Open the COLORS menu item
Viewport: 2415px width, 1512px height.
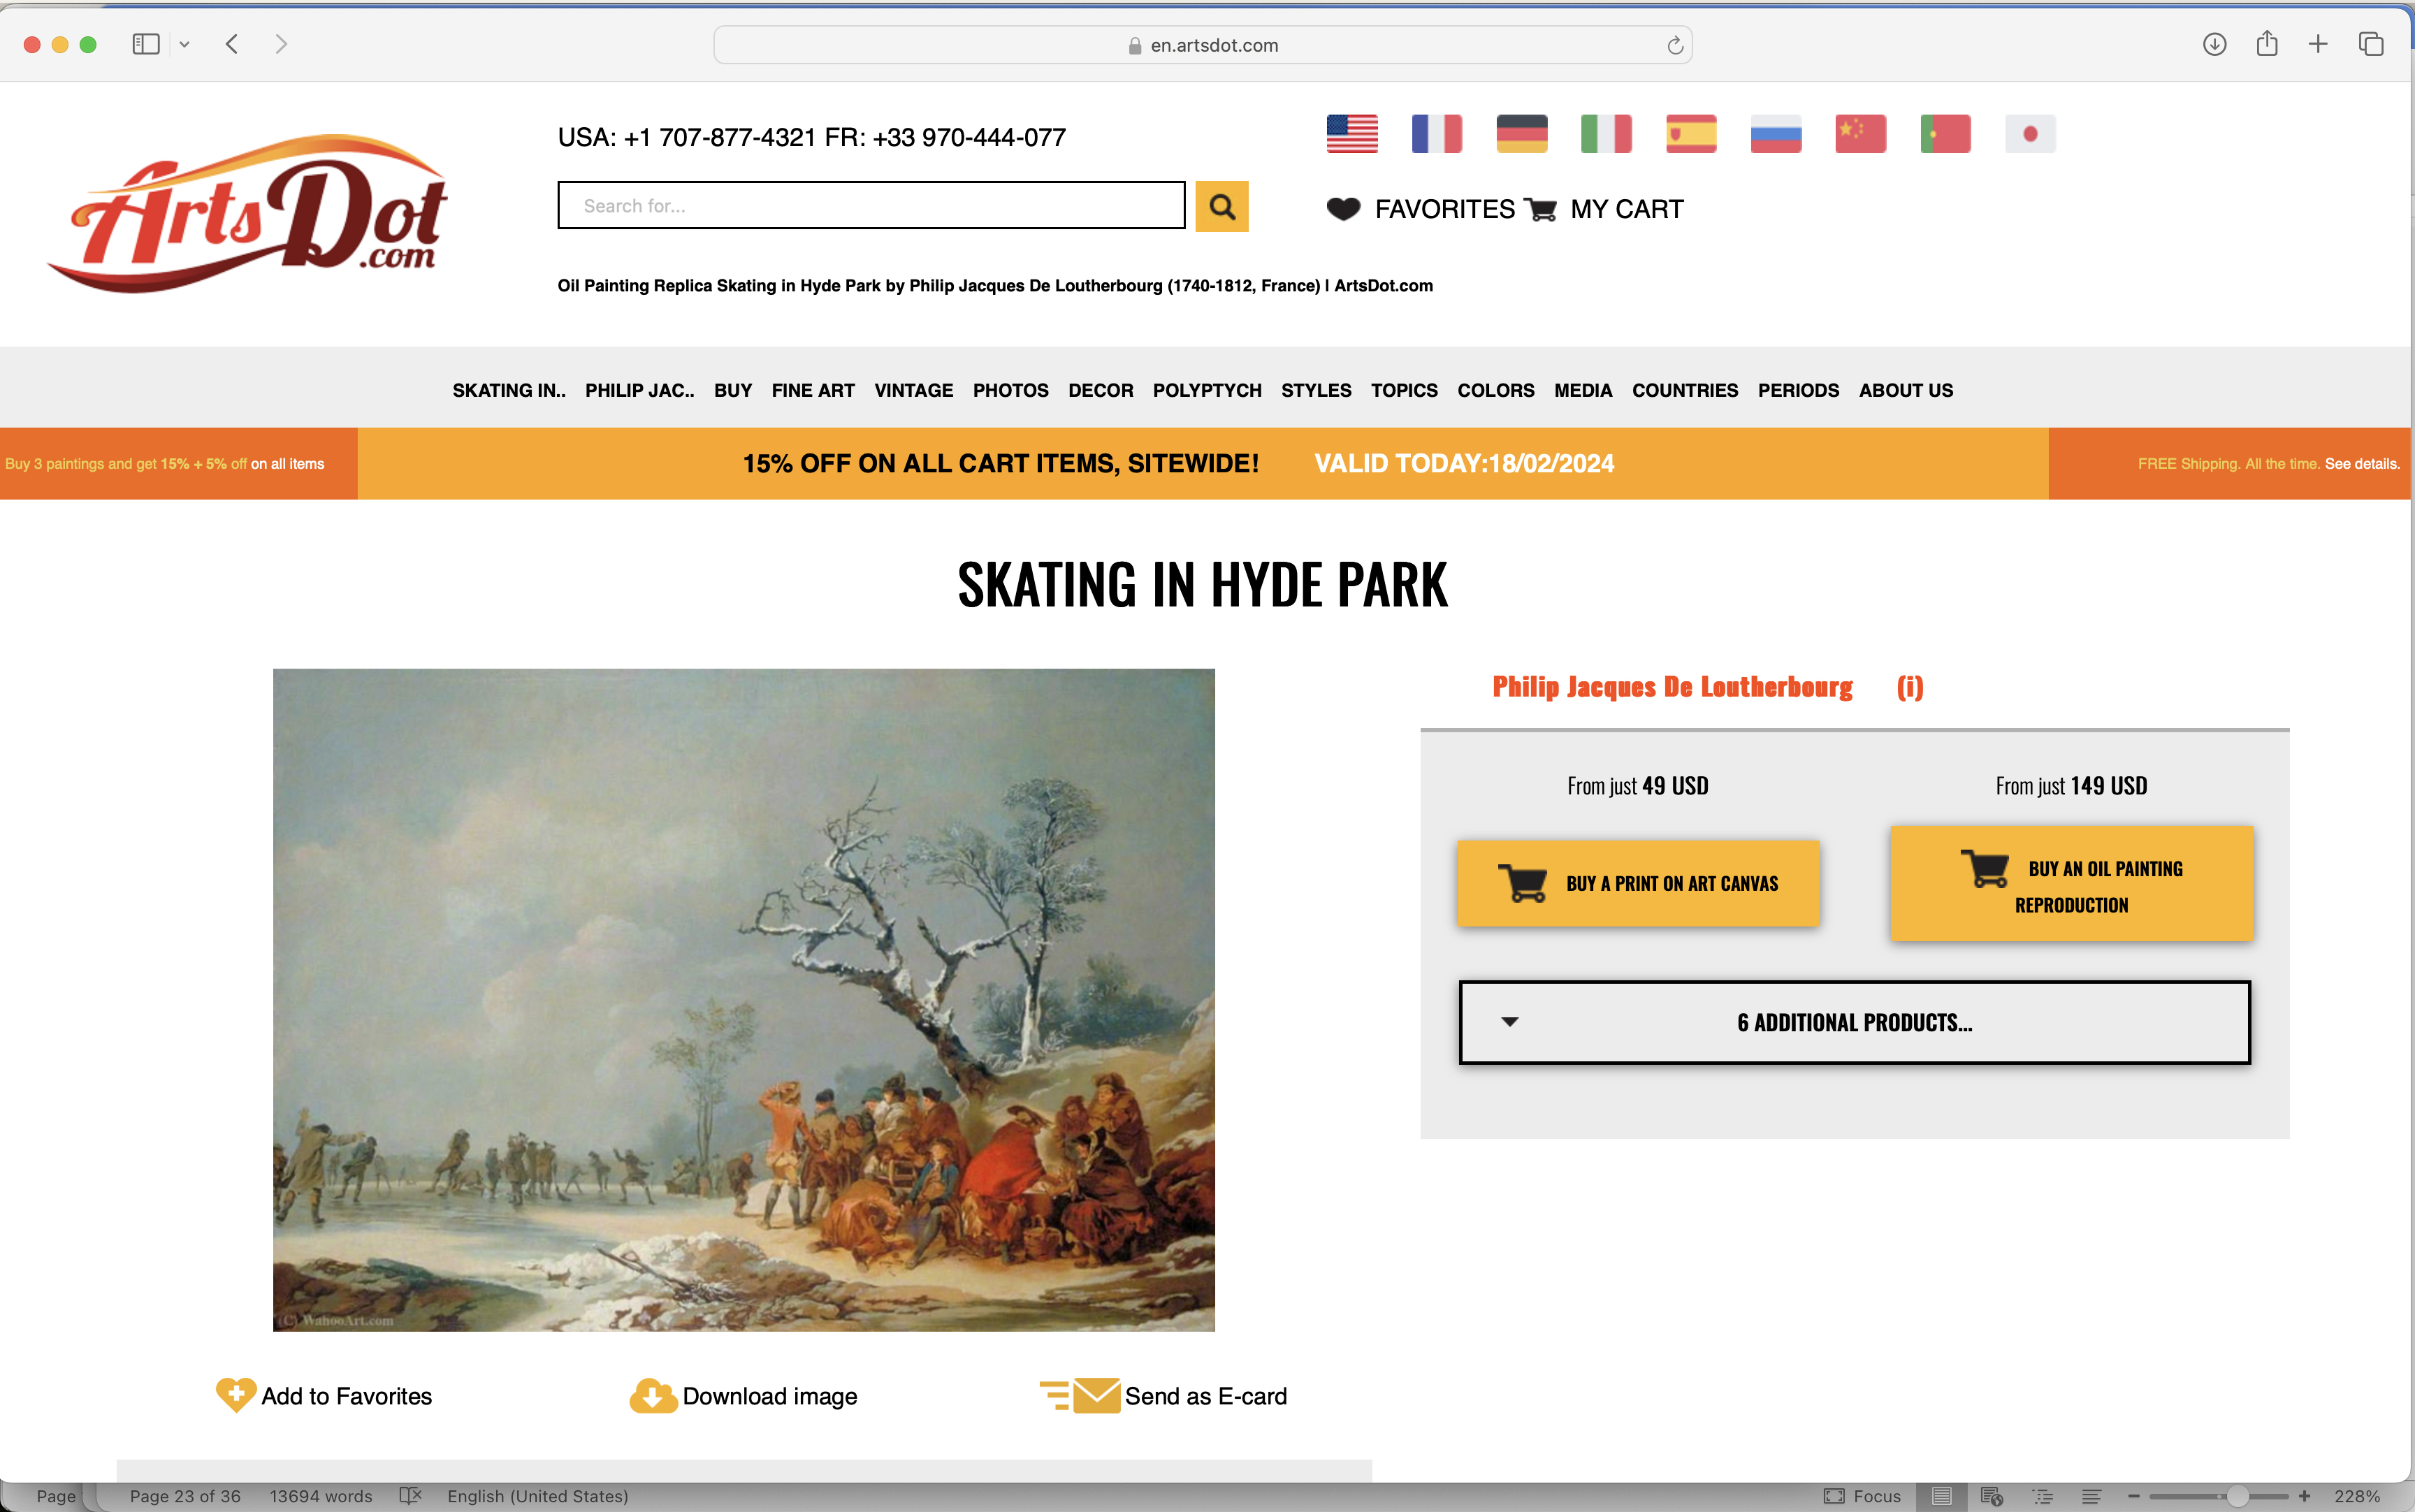click(1496, 390)
